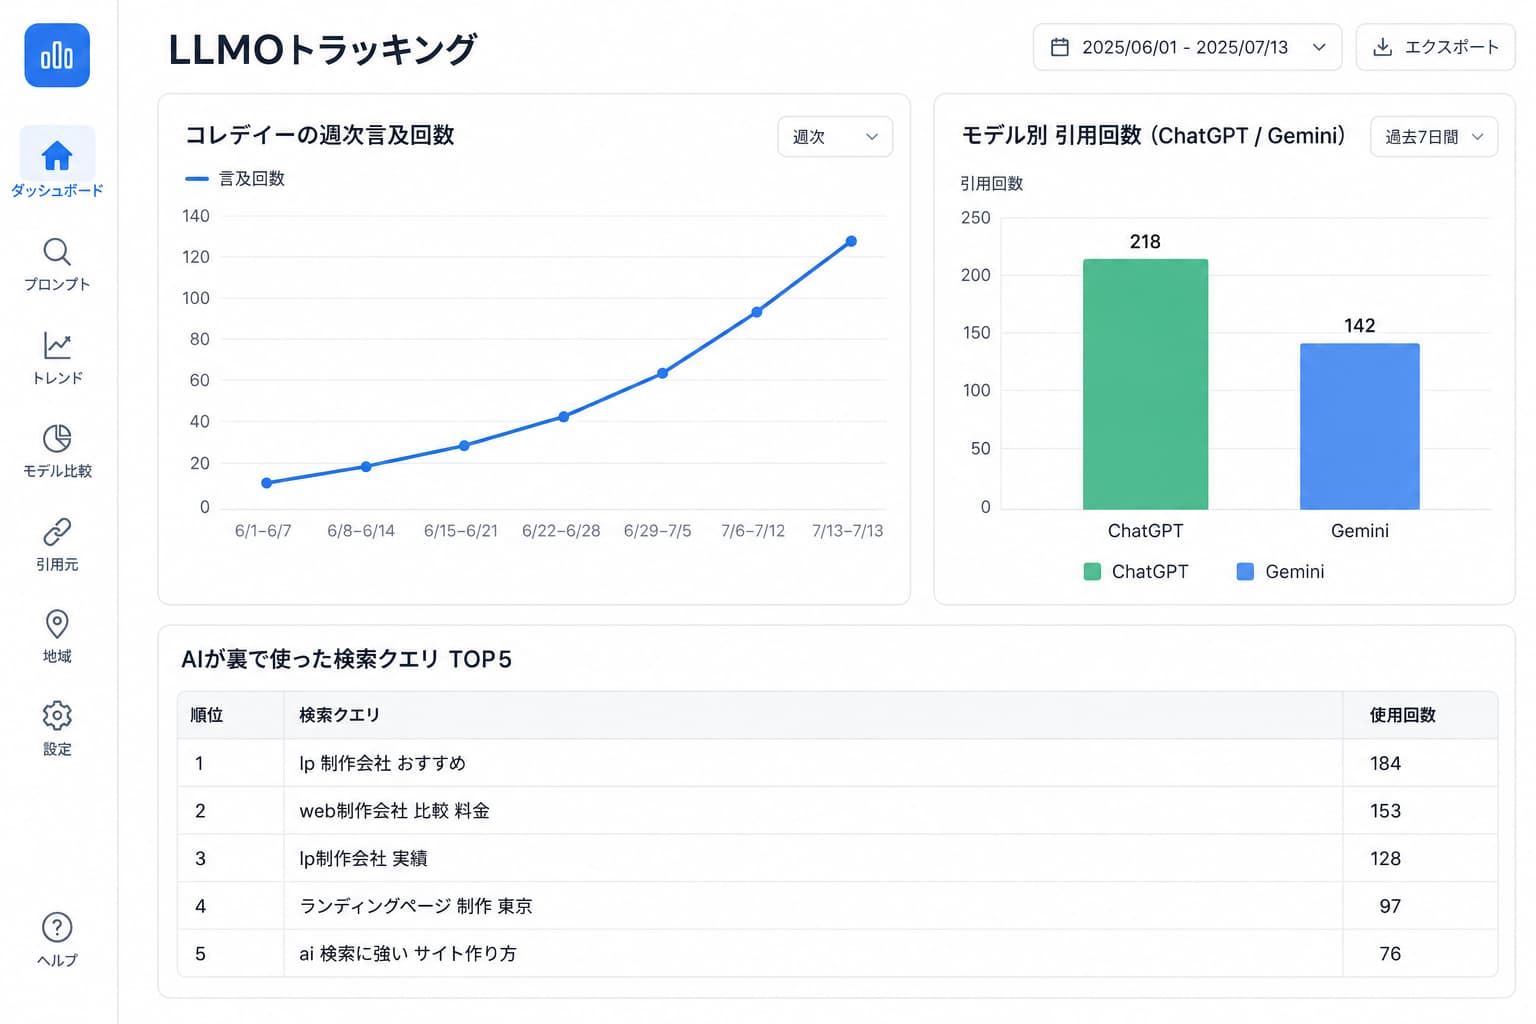Toggle Gemini legend series

[x=1280, y=572]
